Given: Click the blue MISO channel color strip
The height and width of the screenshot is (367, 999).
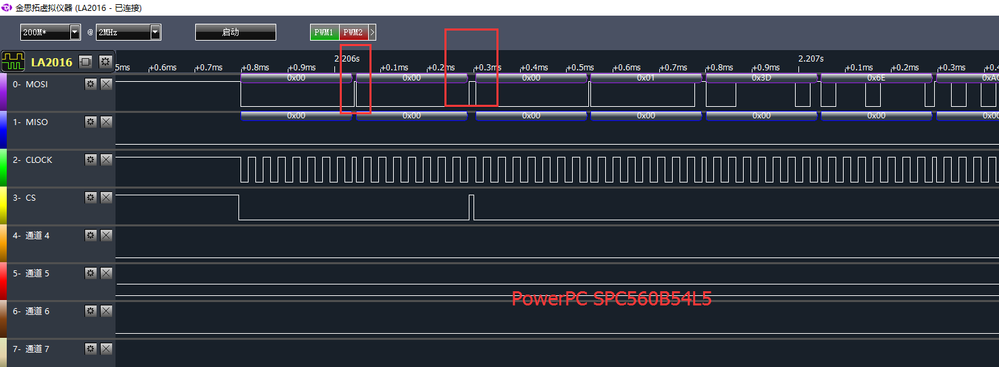Looking at the screenshot, I should (3, 129).
